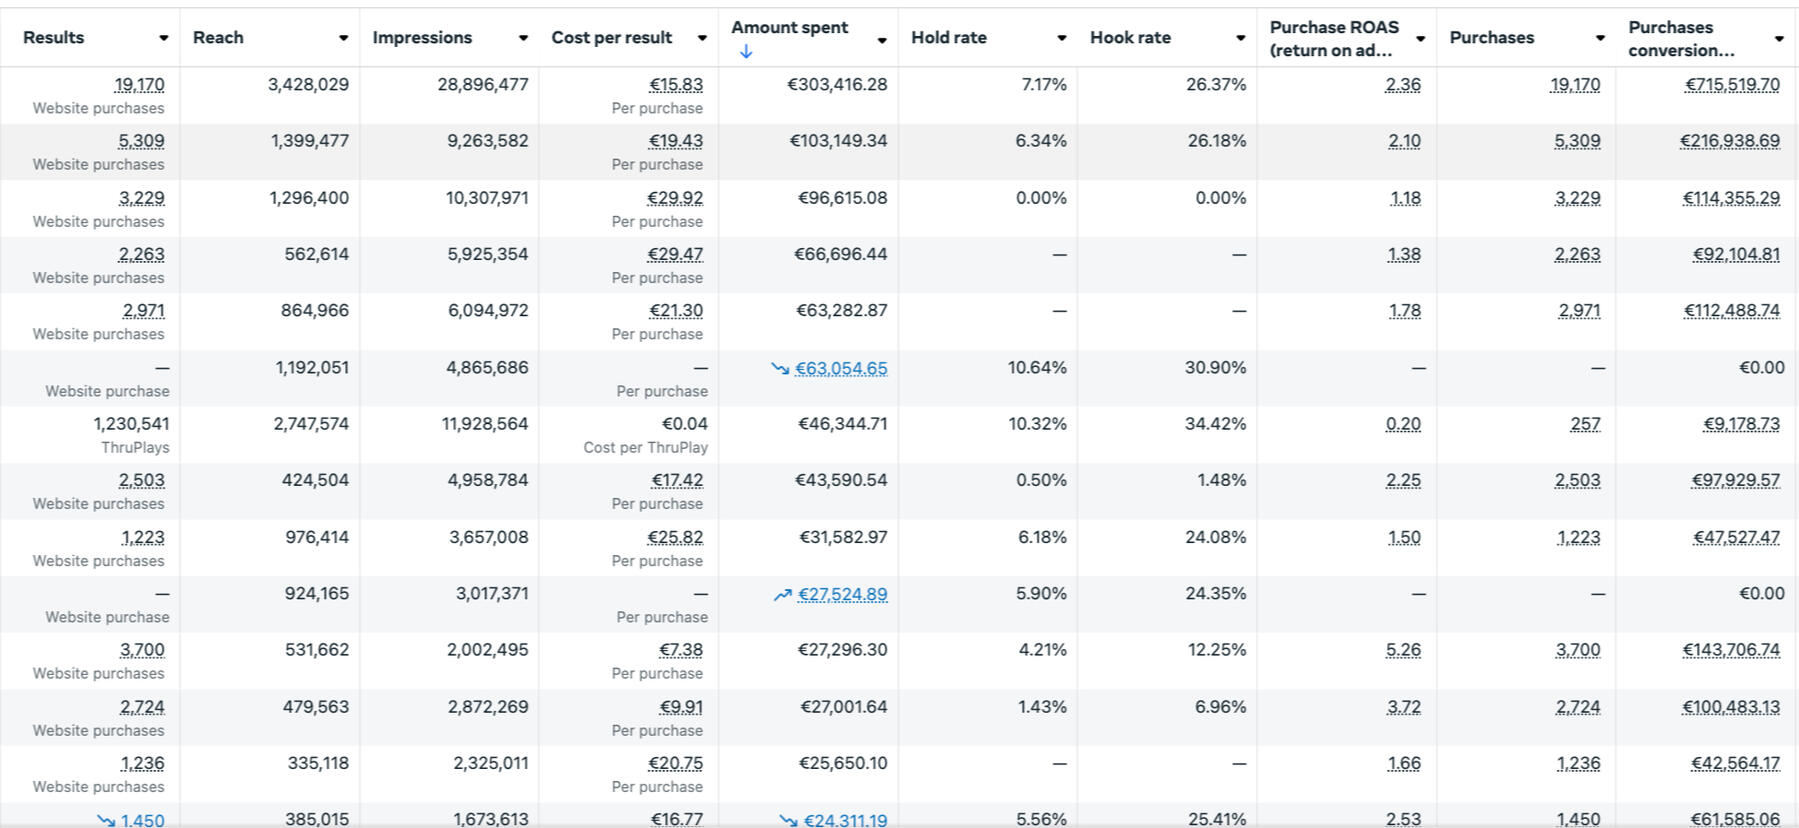This screenshot has height=828, width=1799.
Task: Open the Results column dropdown arrow
Action: (163, 38)
